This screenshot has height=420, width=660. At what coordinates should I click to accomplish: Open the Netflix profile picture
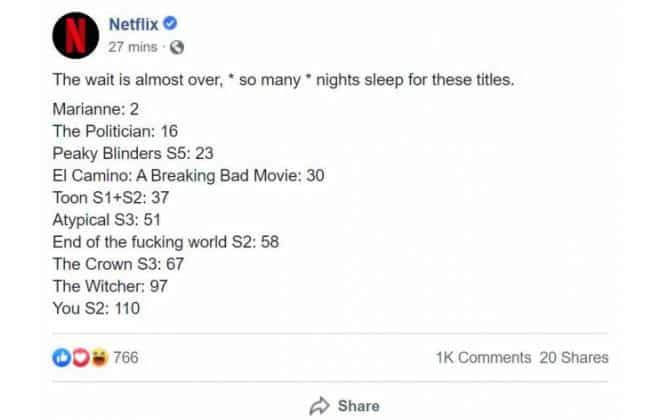[76, 35]
